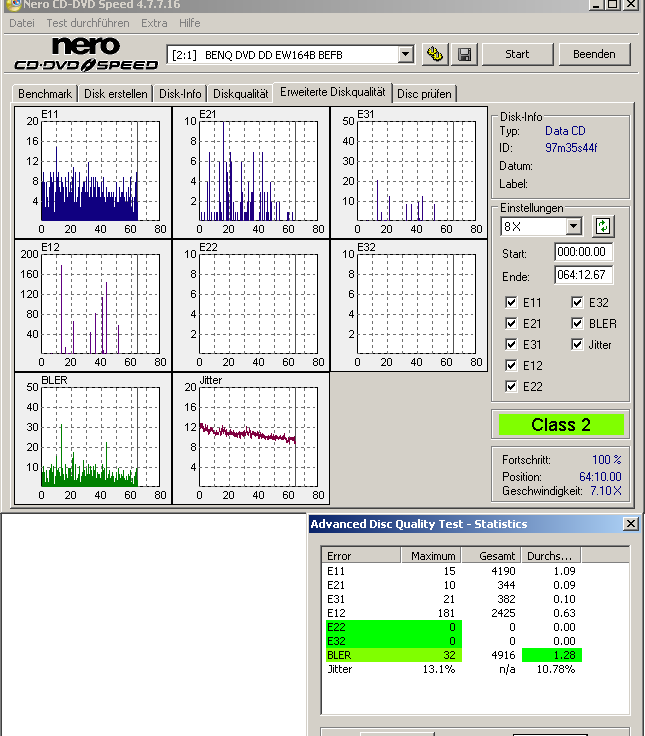Switch to the Disc prüfen tab
The height and width of the screenshot is (736, 645).
coord(424,94)
